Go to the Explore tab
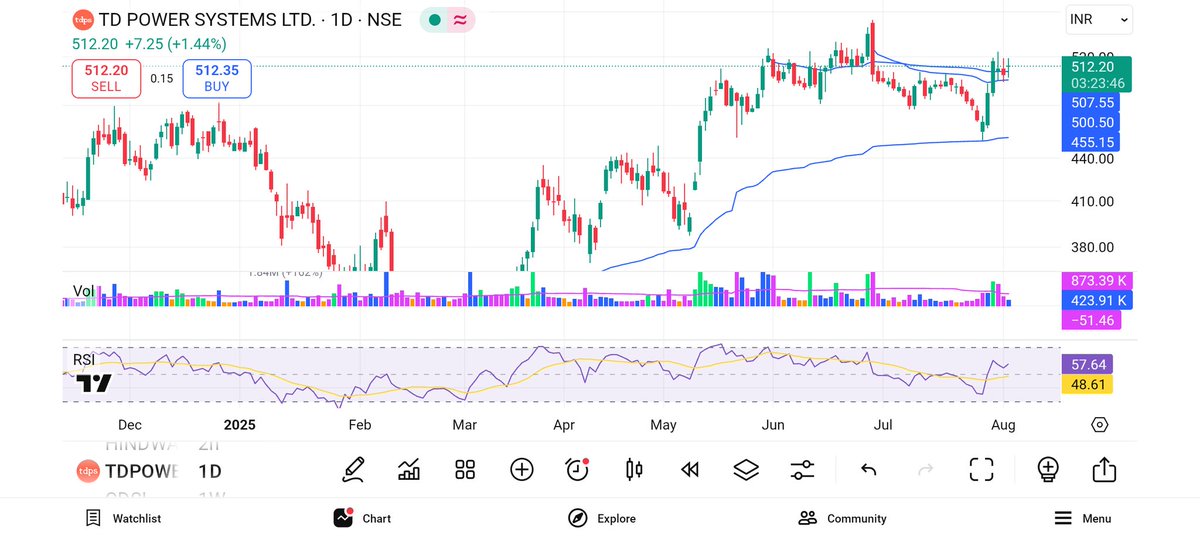1200x539 pixels. tap(602, 518)
